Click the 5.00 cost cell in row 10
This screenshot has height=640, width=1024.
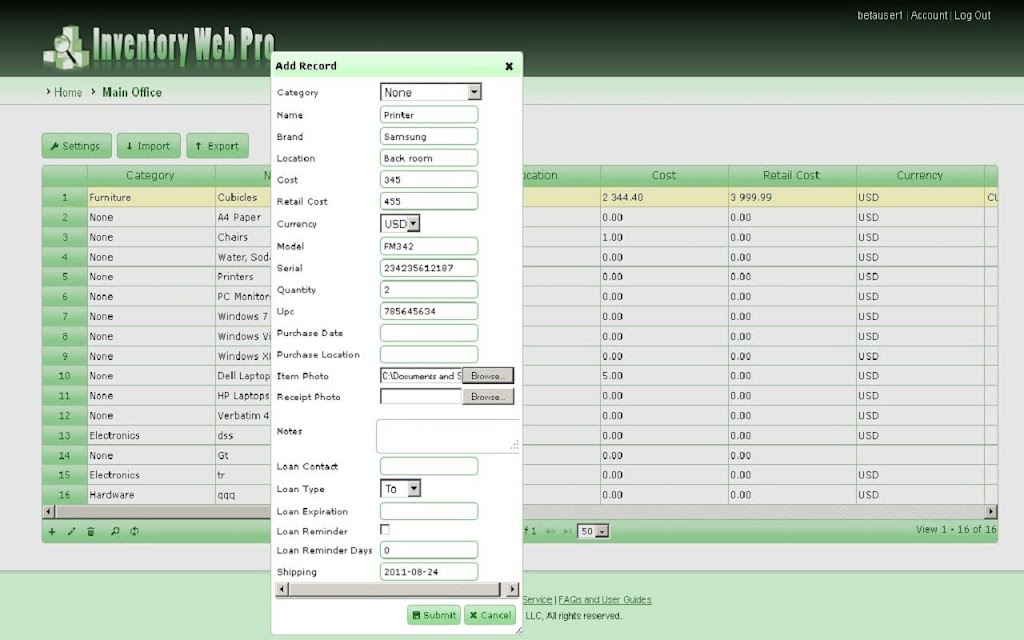664,376
